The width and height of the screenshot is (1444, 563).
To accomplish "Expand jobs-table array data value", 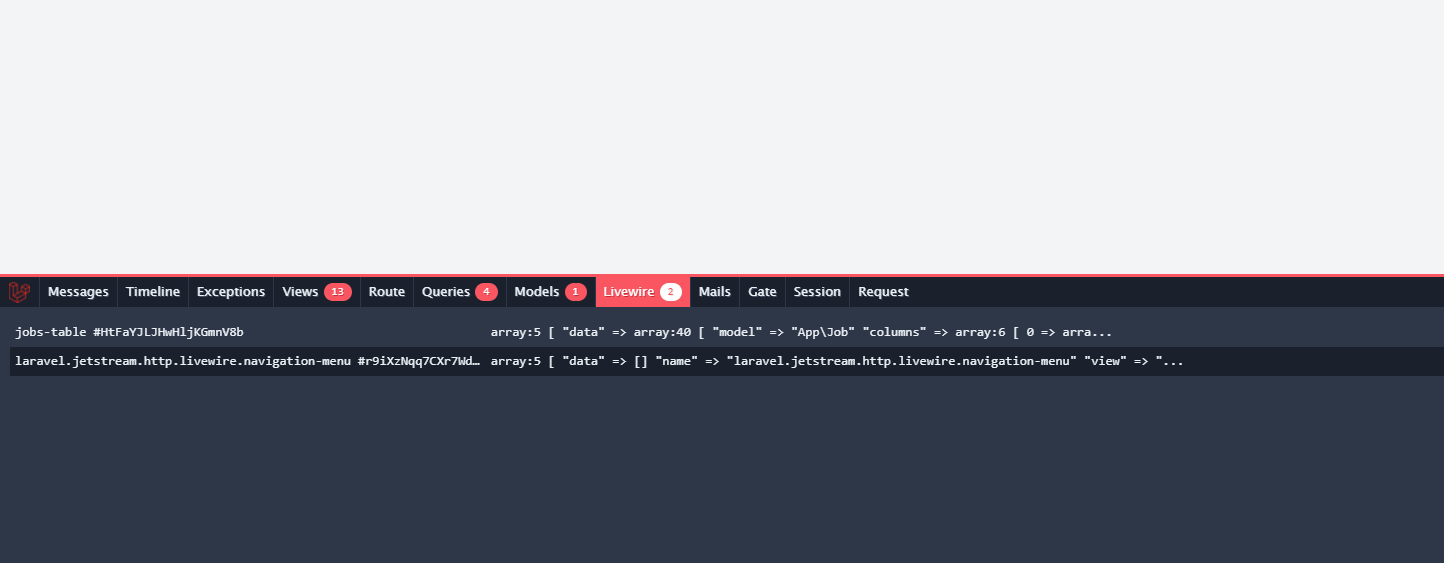I will [x=801, y=332].
